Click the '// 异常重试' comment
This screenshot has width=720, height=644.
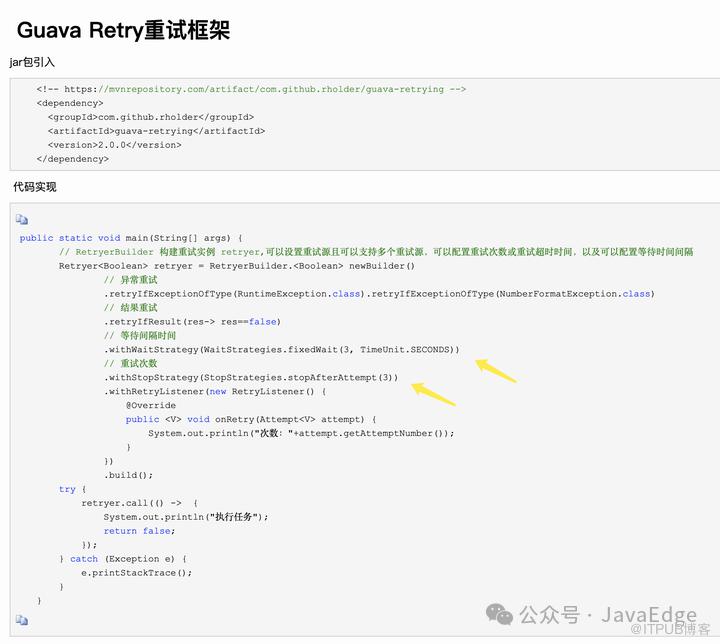(x=130, y=280)
